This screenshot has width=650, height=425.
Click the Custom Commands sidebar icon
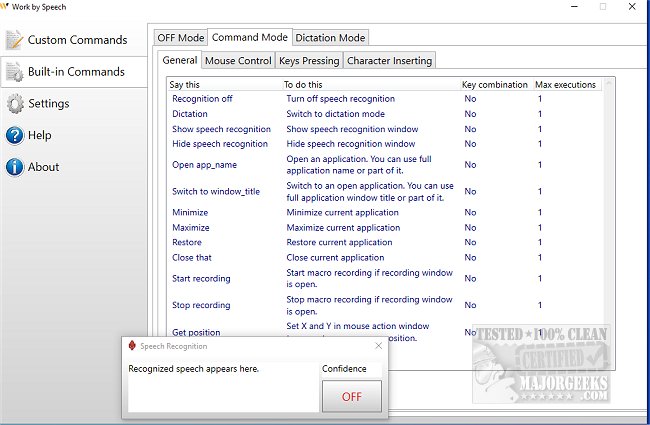click(x=15, y=40)
